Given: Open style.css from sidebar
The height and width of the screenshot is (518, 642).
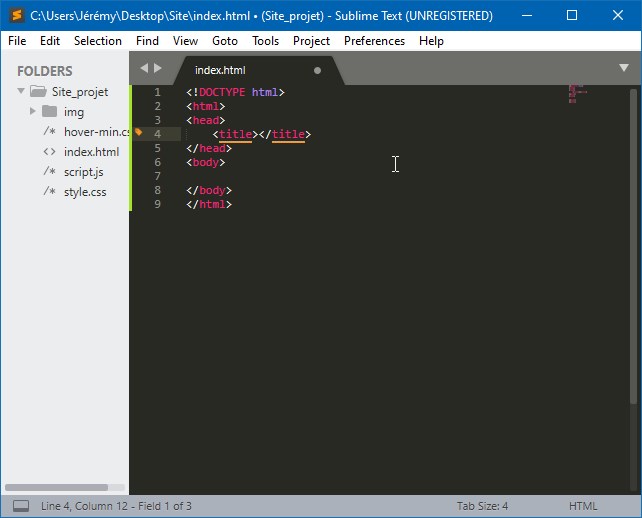Looking at the screenshot, I should [x=85, y=192].
